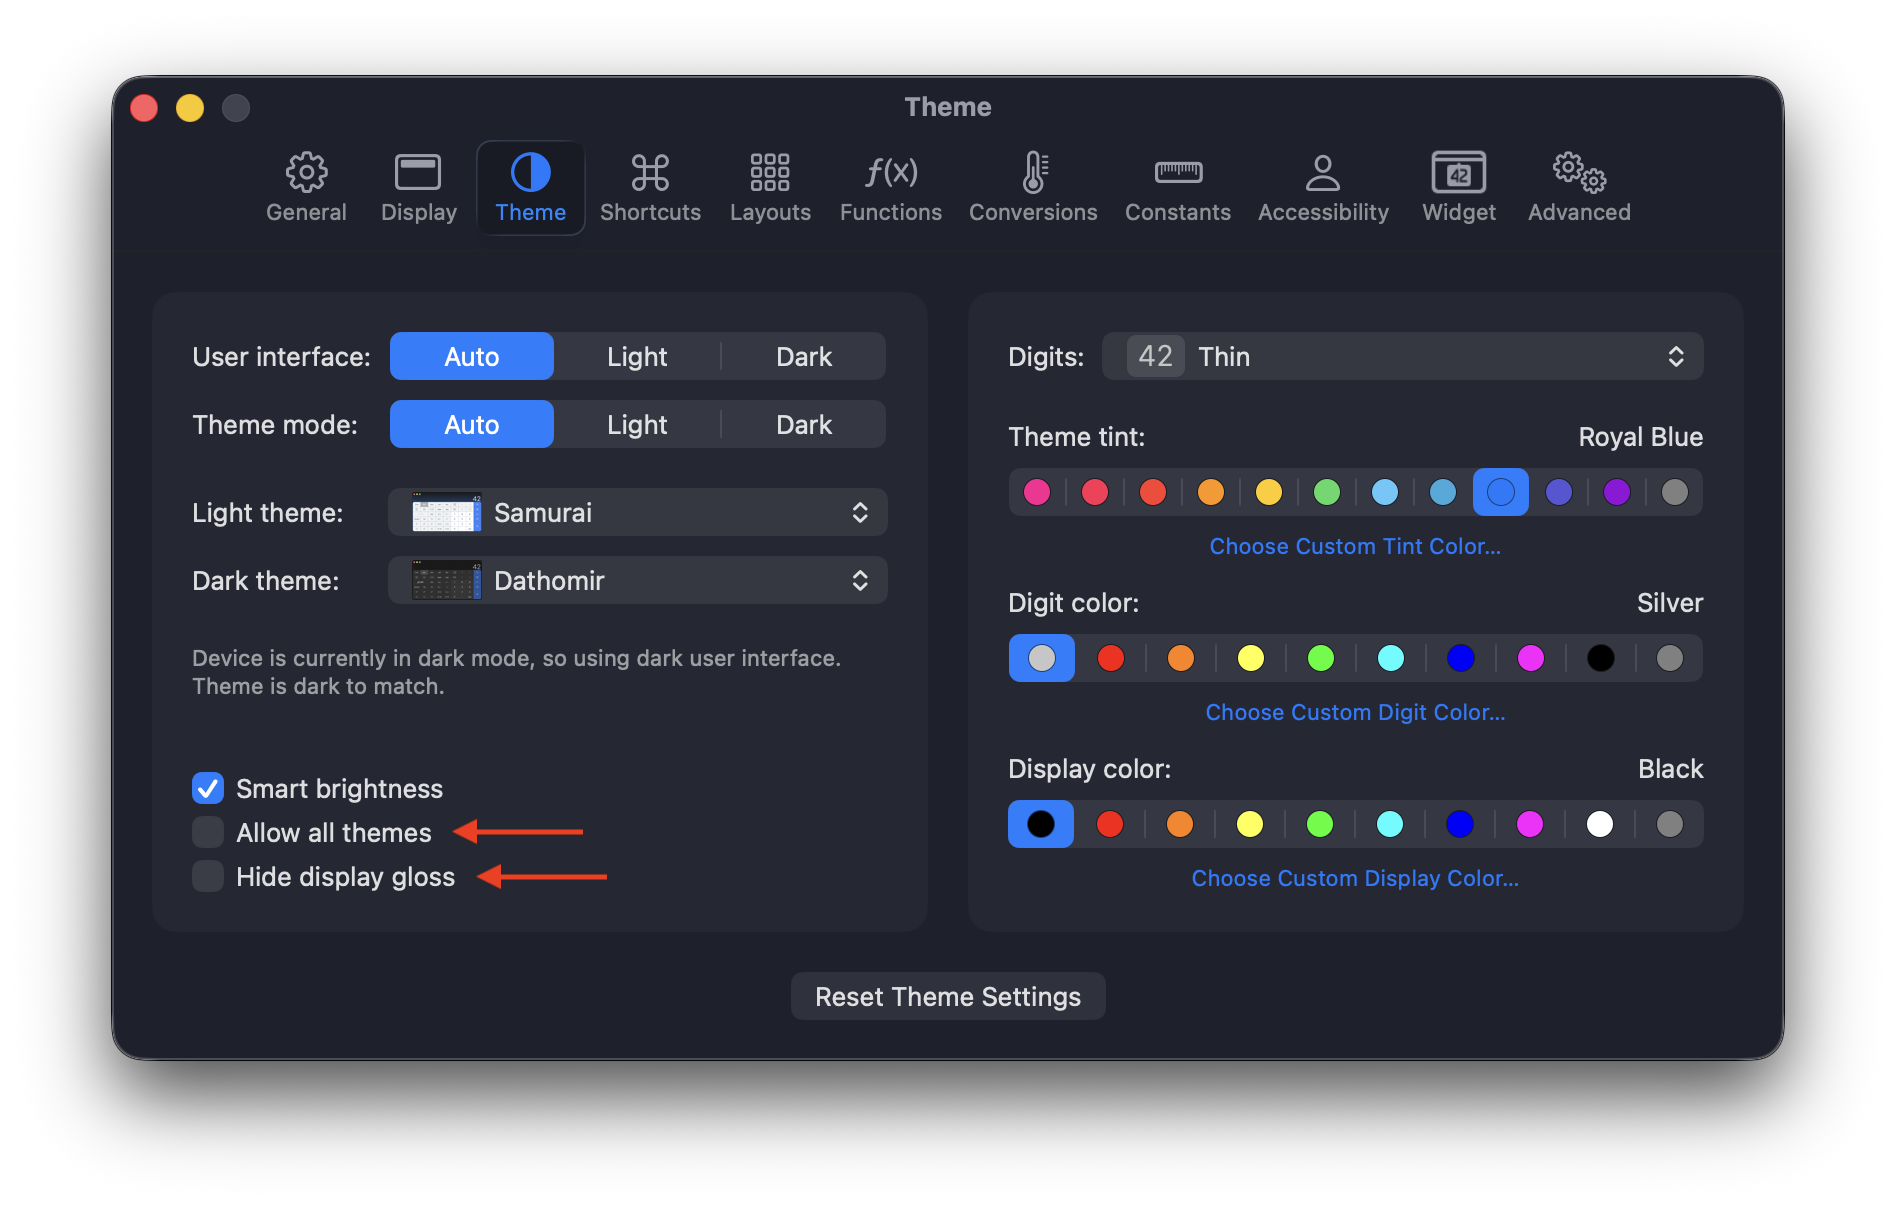Enable the Allow all themes checkbox
Viewport: 1896px width, 1208px height.
point(208,832)
